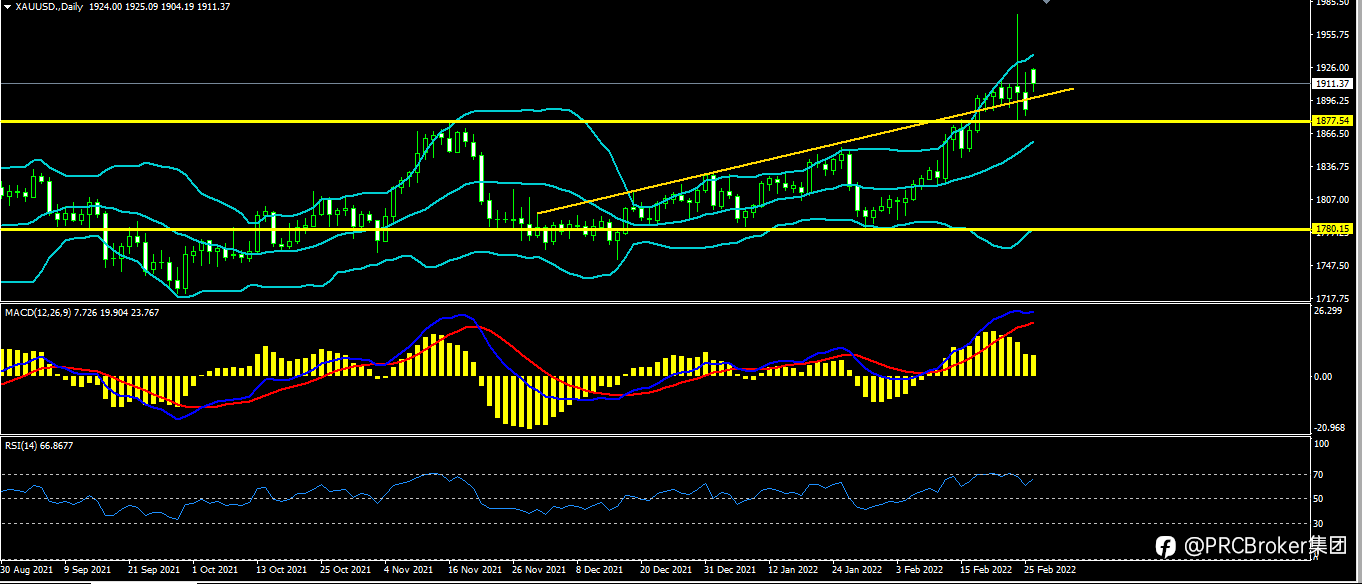Screen dimensions: 1362x584
Task: Click the 3 Feb 2022 date label
Action: (920, 570)
